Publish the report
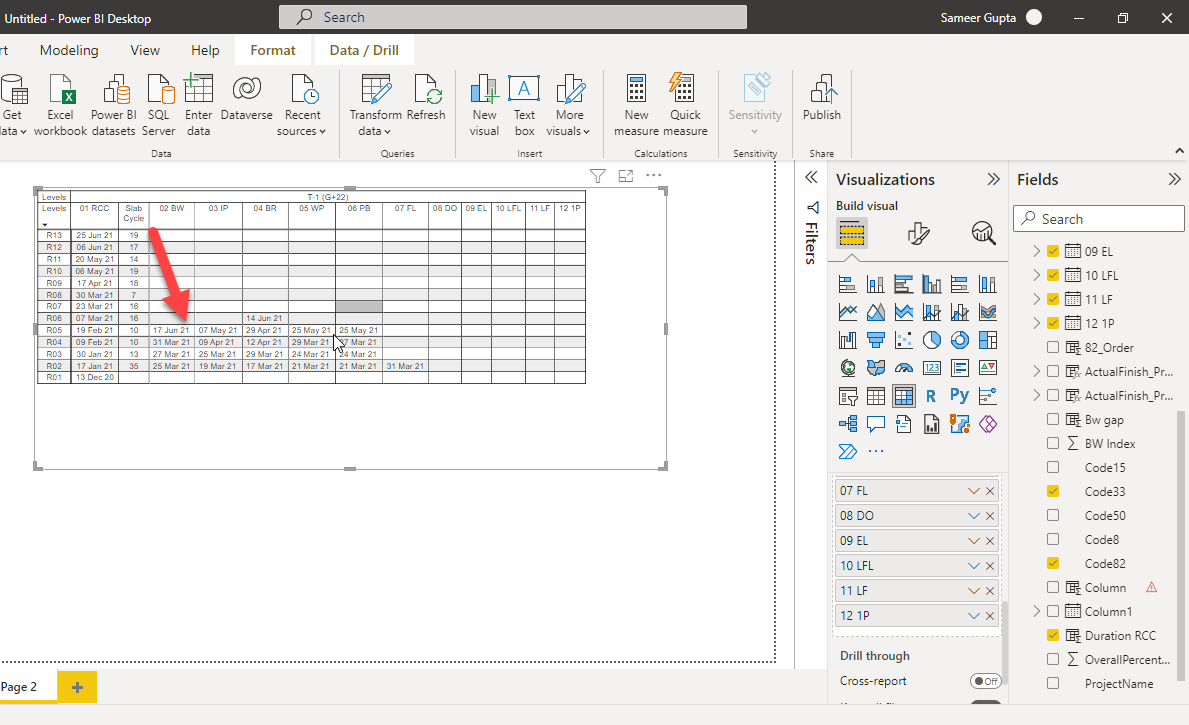 point(822,99)
